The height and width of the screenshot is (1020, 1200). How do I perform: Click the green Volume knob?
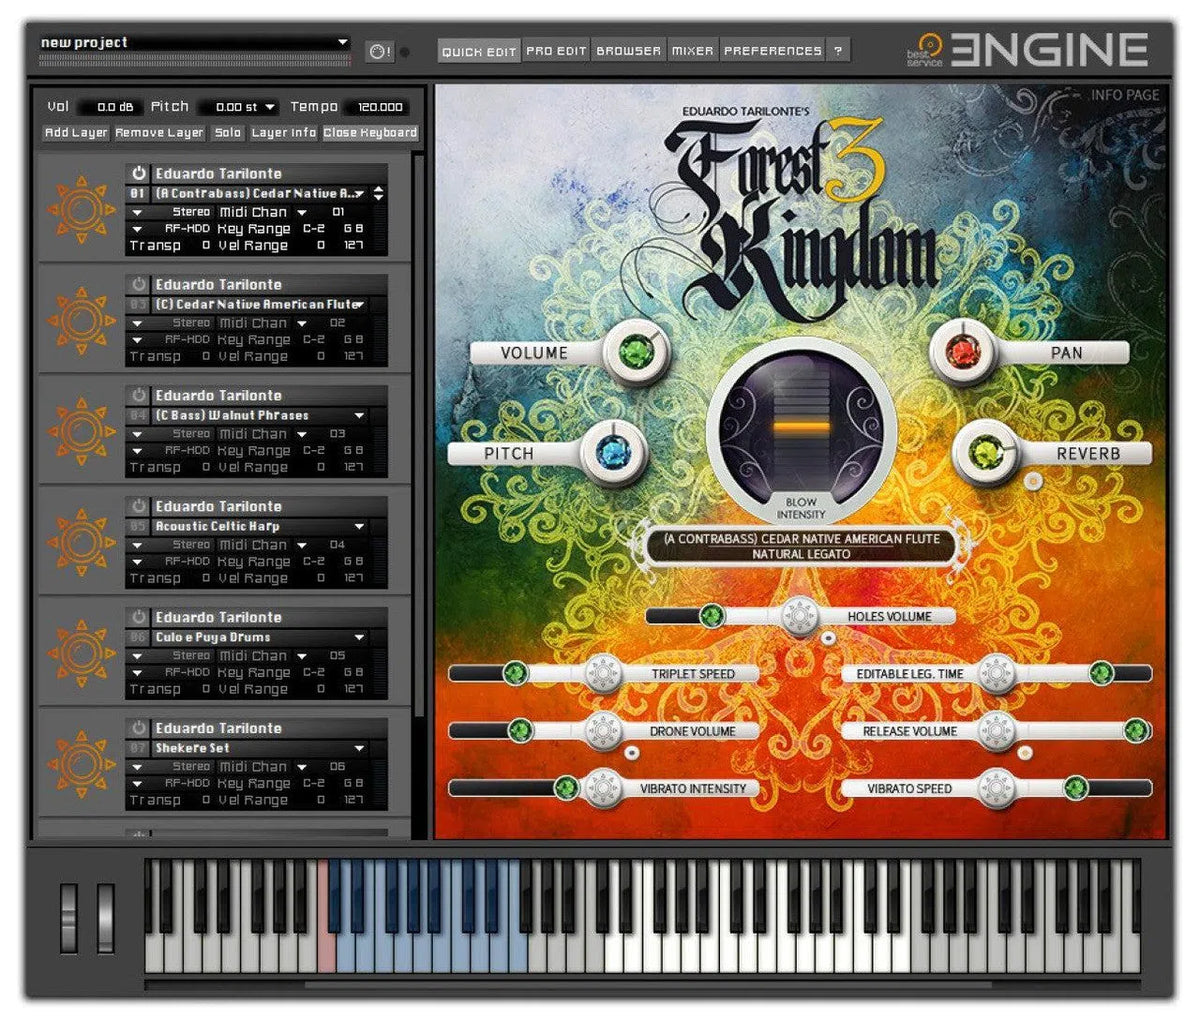635,352
